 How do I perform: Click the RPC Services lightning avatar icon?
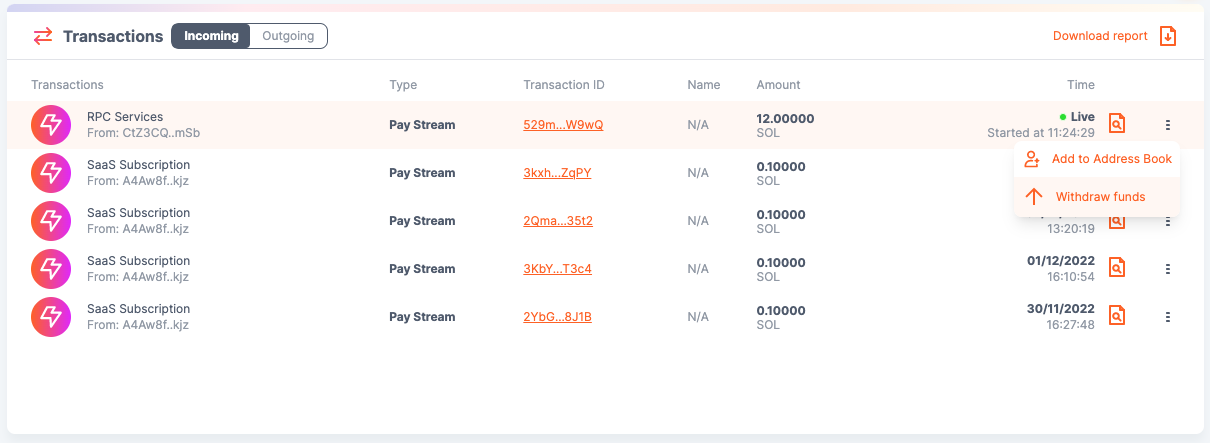click(x=49, y=124)
